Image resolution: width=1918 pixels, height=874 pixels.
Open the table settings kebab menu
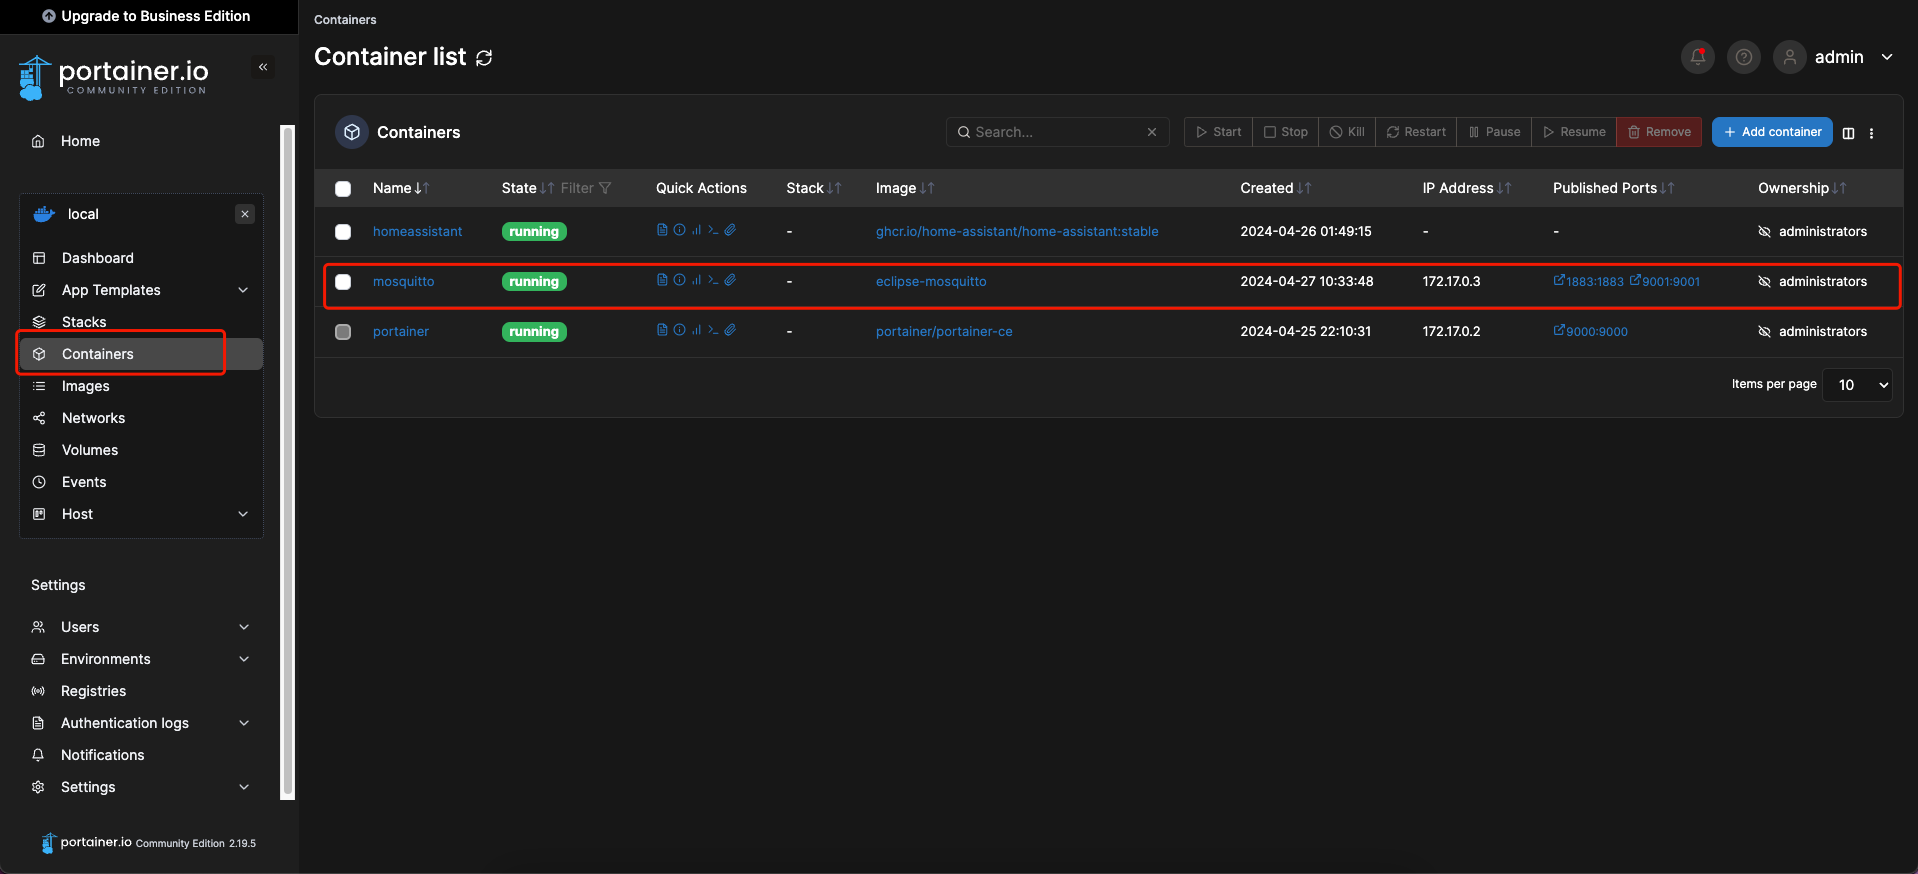[1871, 133]
